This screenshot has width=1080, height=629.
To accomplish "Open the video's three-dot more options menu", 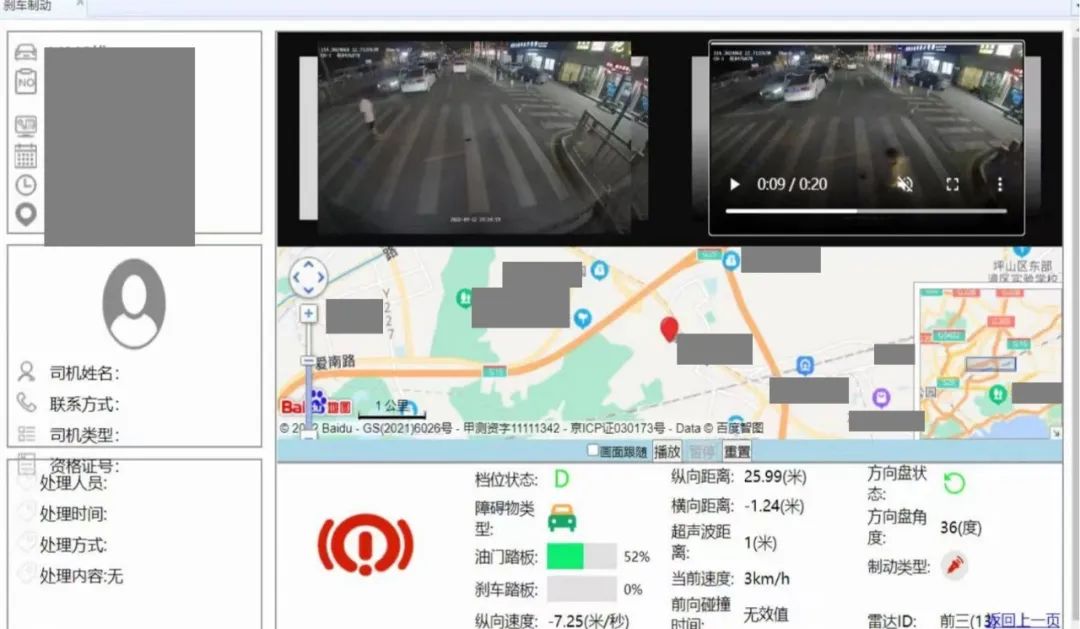I will click(999, 184).
